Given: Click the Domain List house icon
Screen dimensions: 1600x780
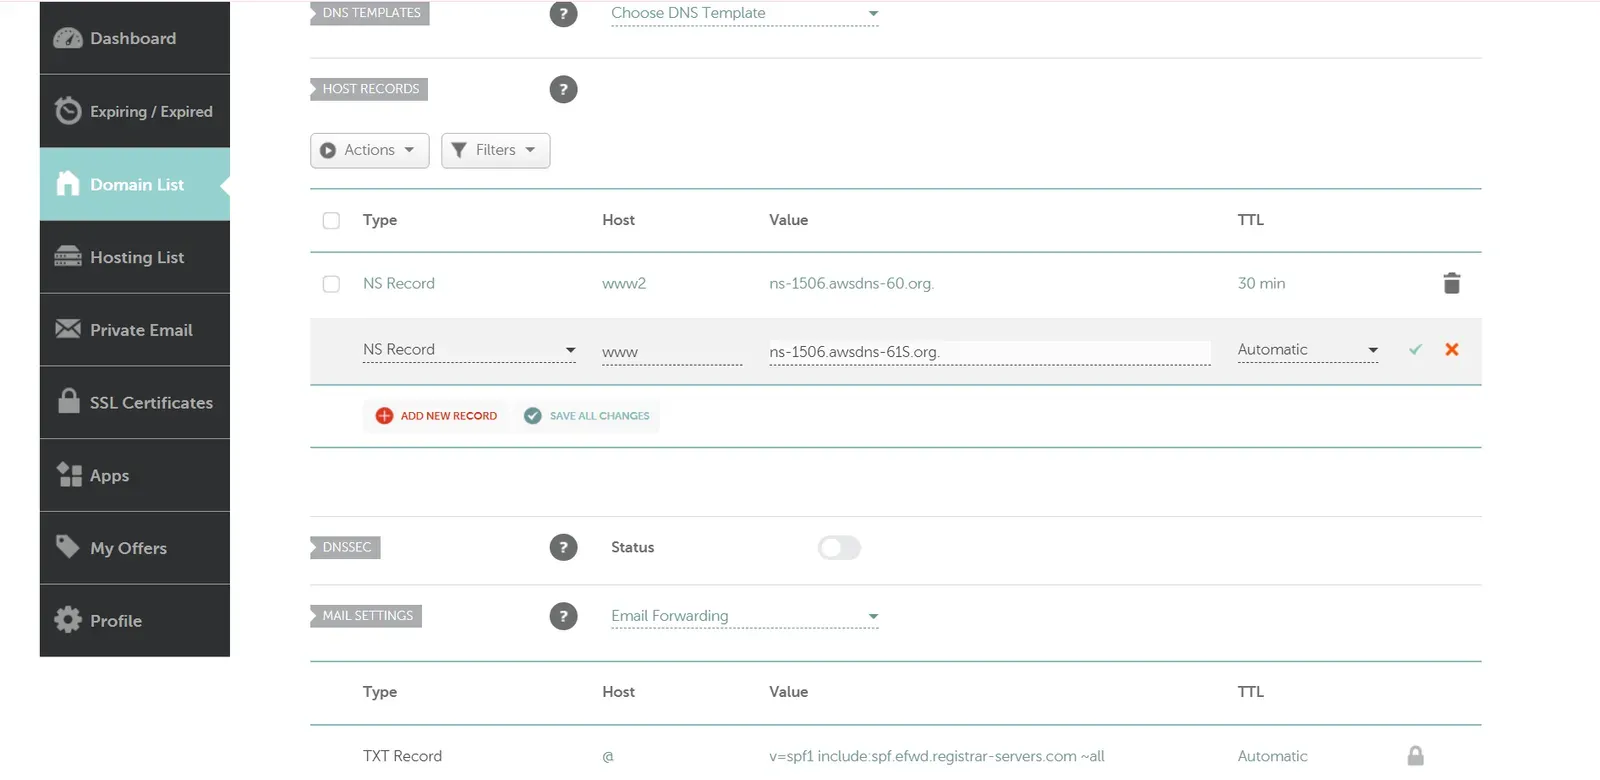Looking at the screenshot, I should pos(68,183).
